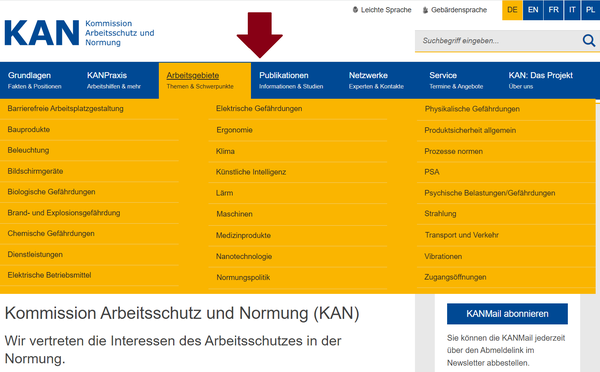
Task: Select the Arbeitsgebiete menu tab
Action: (x=205, y=80)
